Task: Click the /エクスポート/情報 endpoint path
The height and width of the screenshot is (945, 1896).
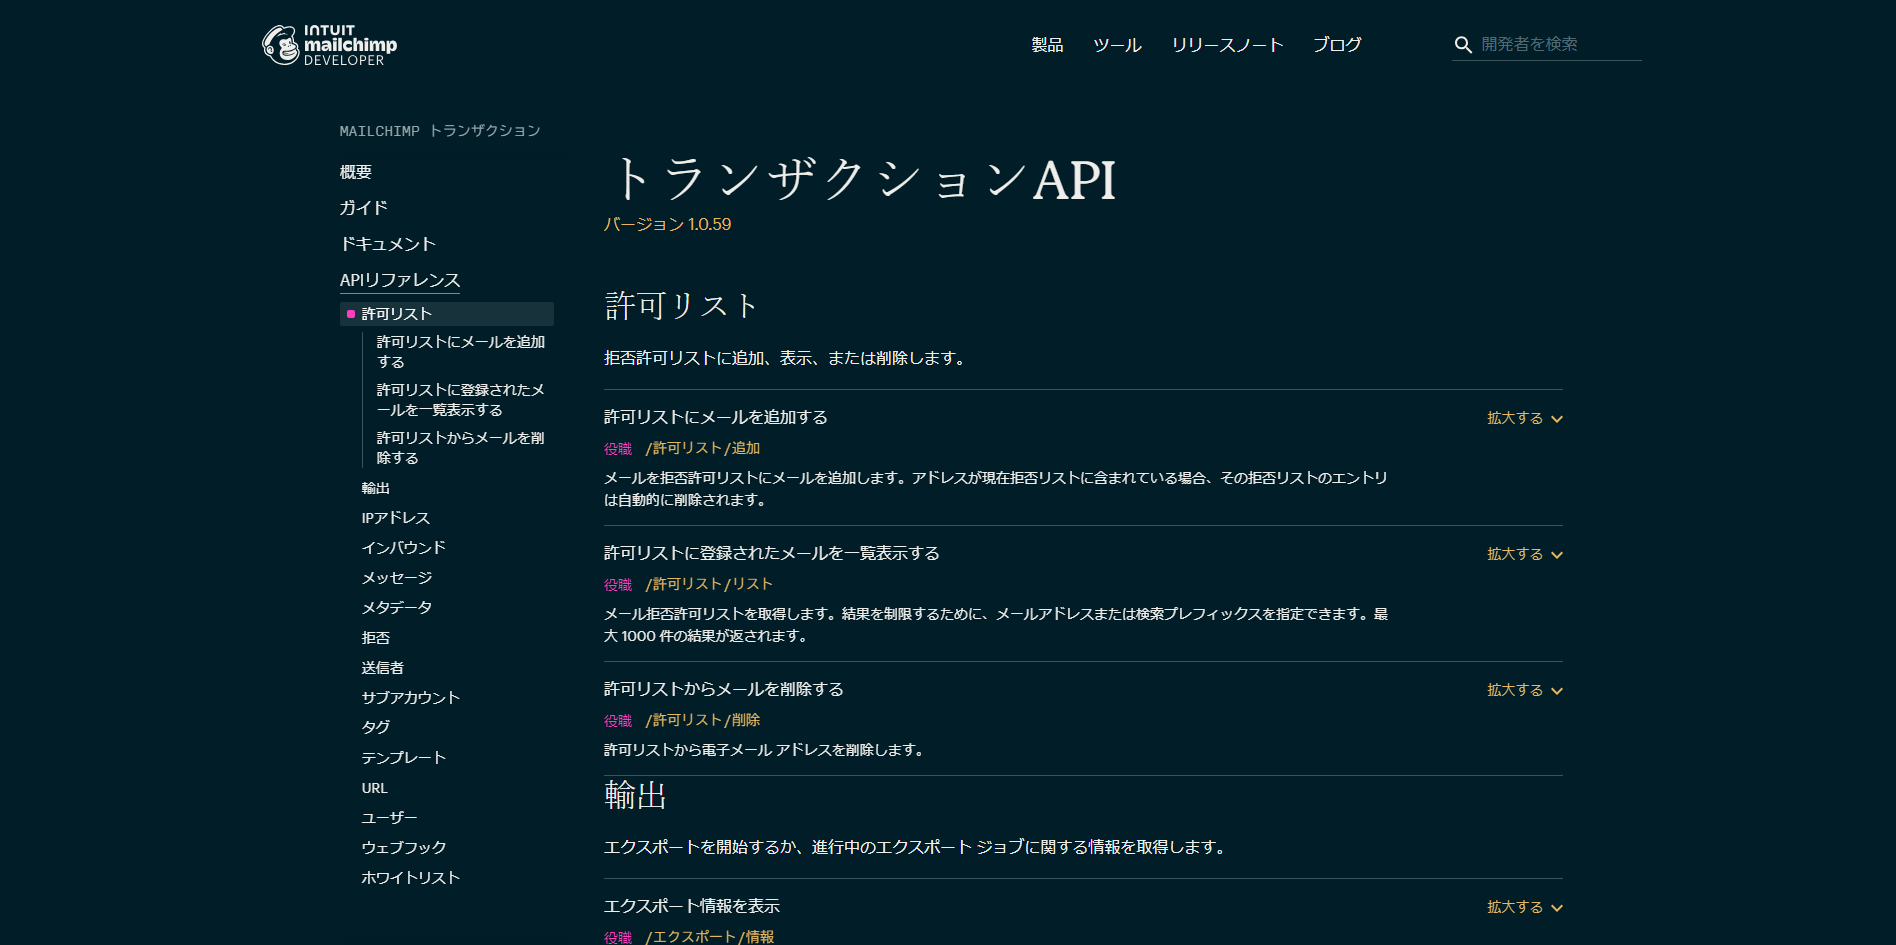Action: pyautogui.click(x=710, y=937)
